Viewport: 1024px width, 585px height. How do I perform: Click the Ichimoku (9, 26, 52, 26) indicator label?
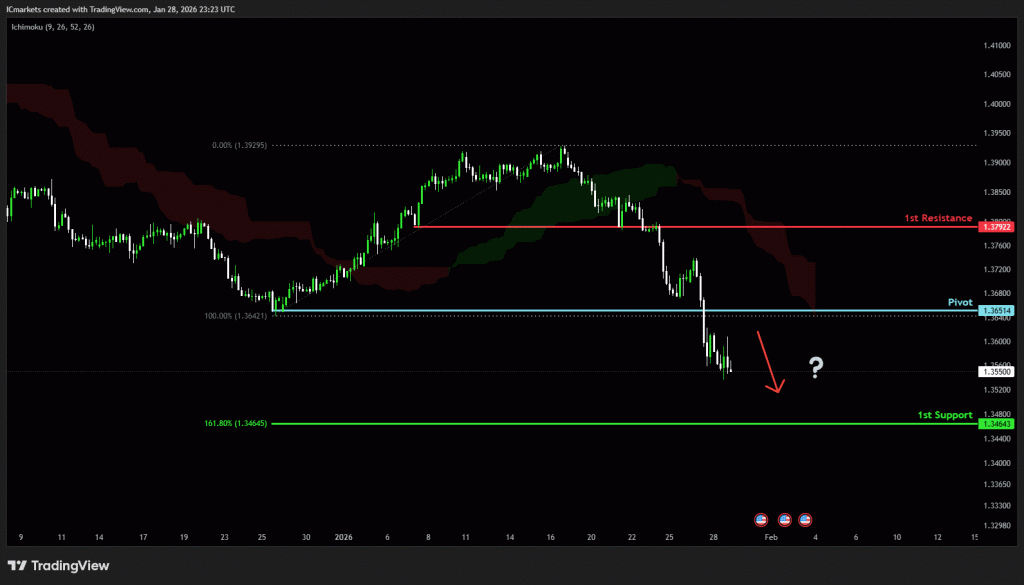52,27
